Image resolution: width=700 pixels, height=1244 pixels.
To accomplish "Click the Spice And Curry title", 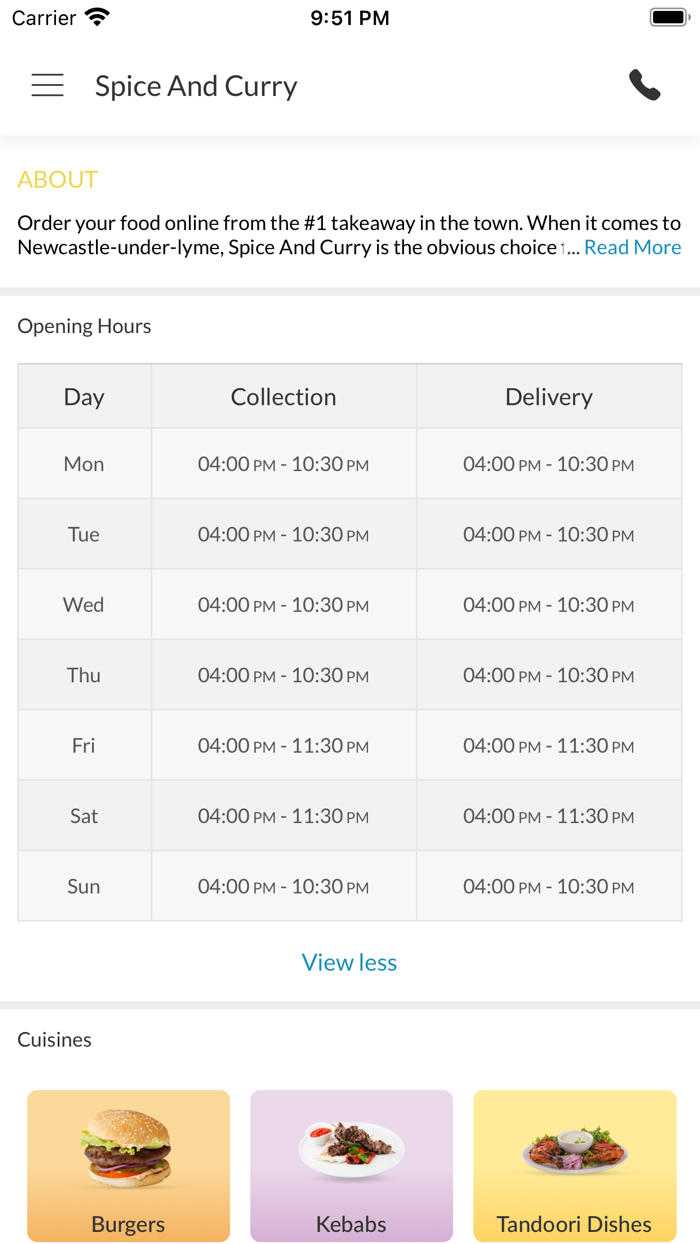I will [x=196, y=86].
